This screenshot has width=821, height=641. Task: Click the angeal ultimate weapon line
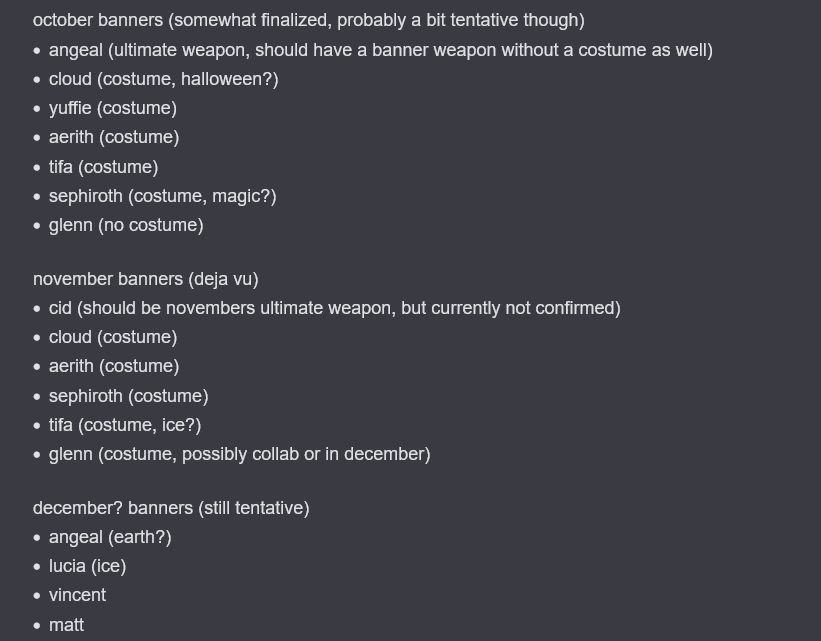[380, 50]
